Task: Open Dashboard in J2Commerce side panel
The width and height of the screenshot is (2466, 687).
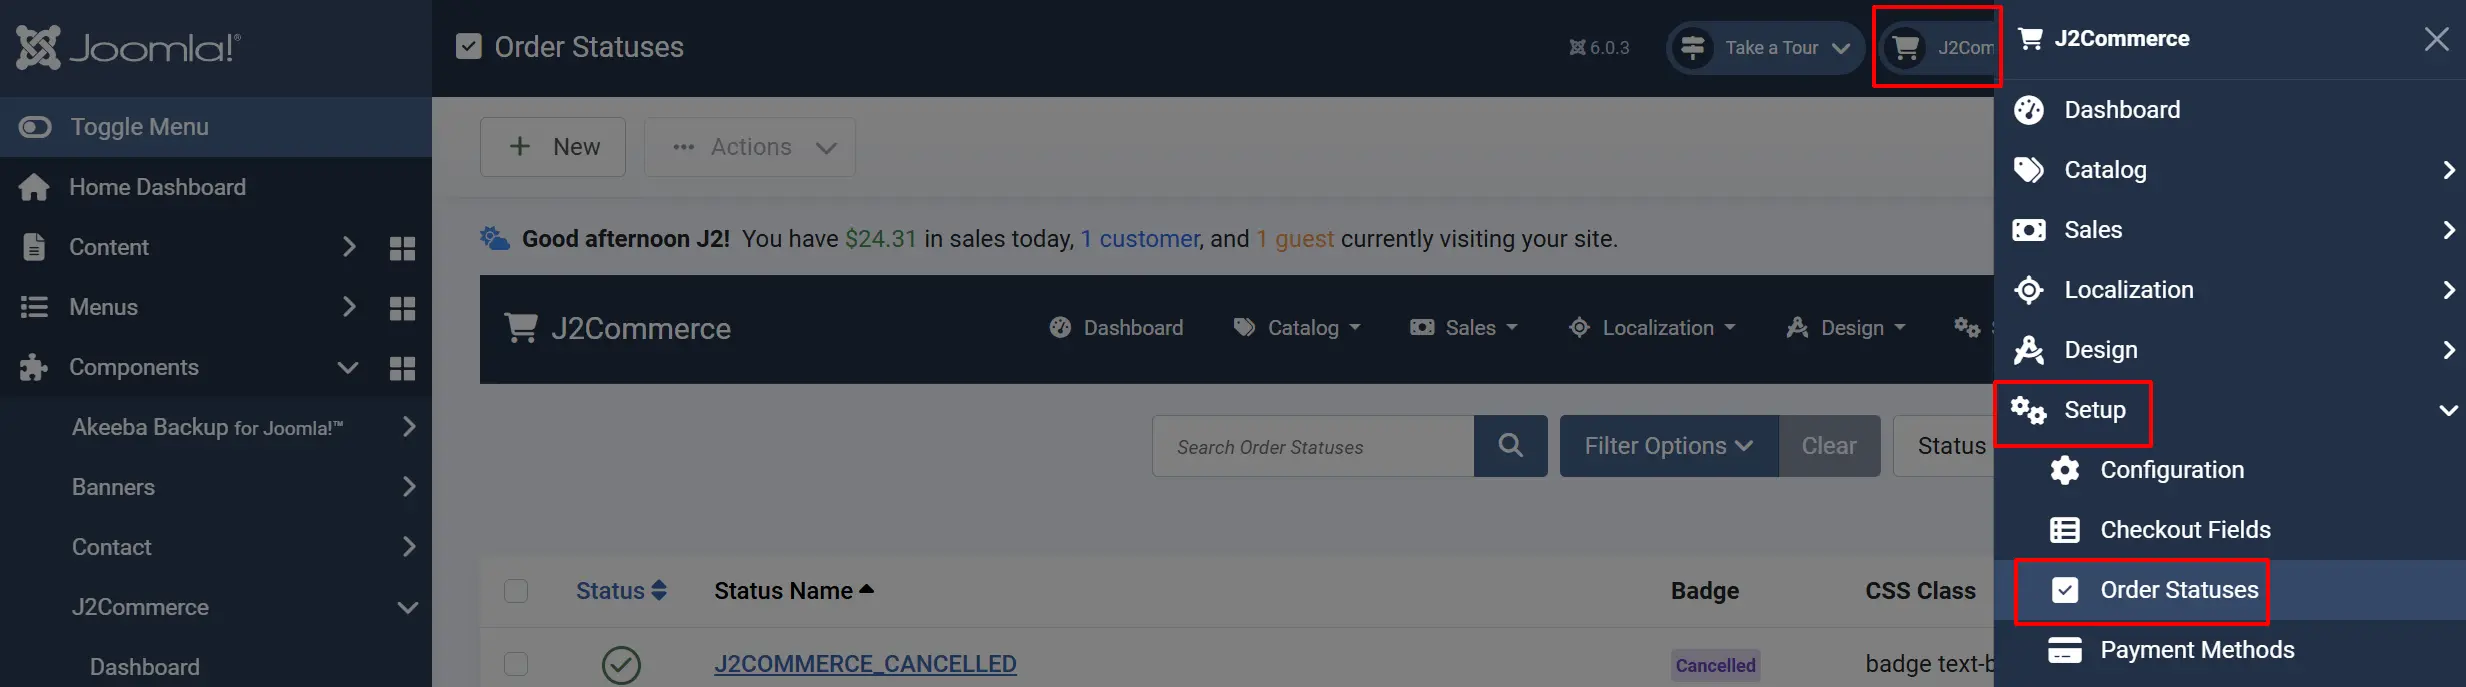Action: coord(2121,110)
